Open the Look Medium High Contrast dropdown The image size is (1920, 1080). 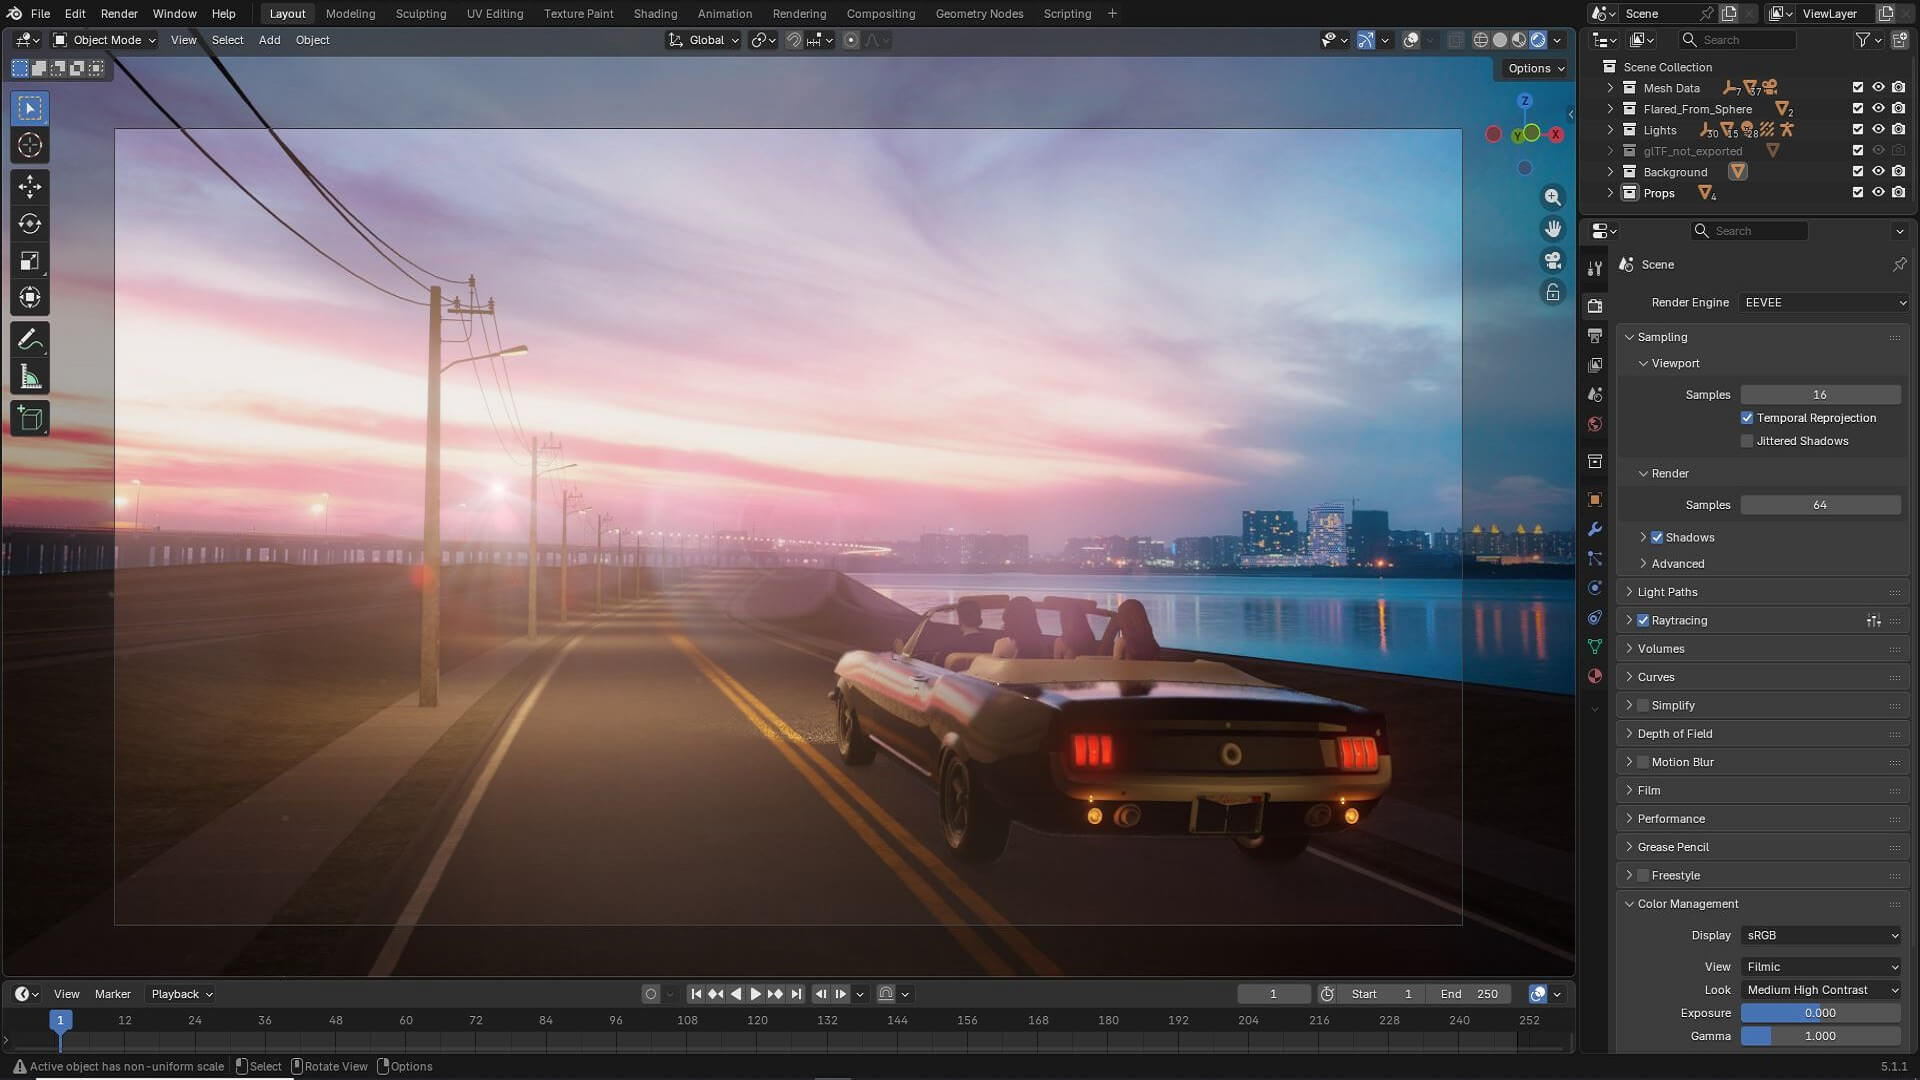pos(1821,990)
